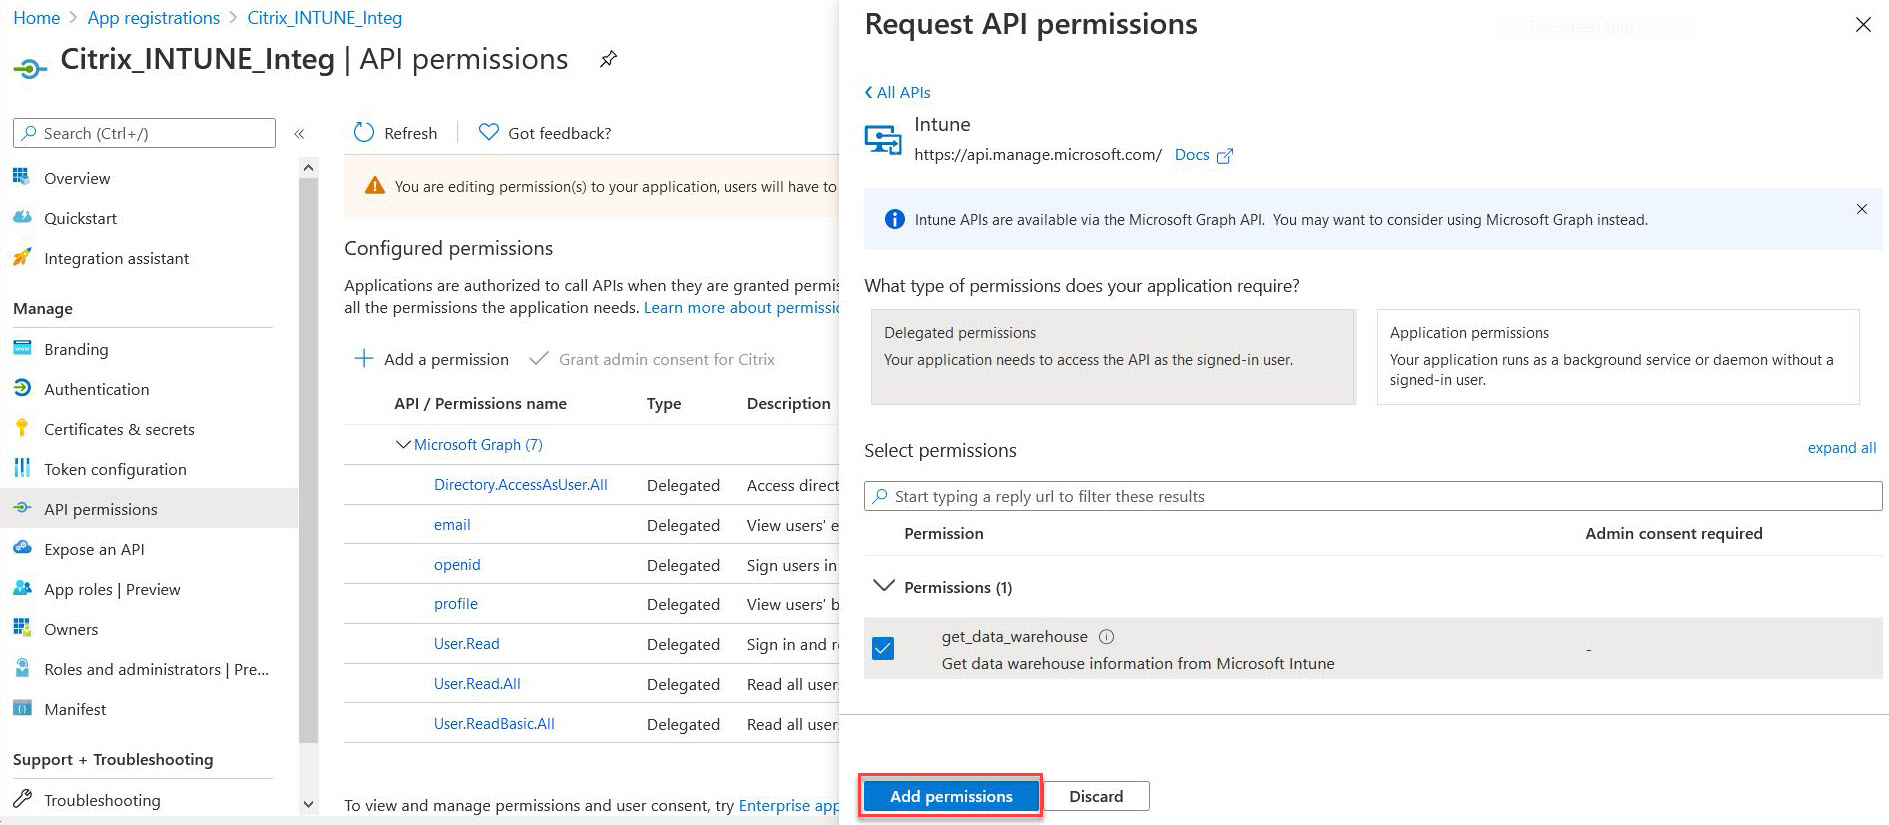Open User.Read permission entry

[467, 643]
